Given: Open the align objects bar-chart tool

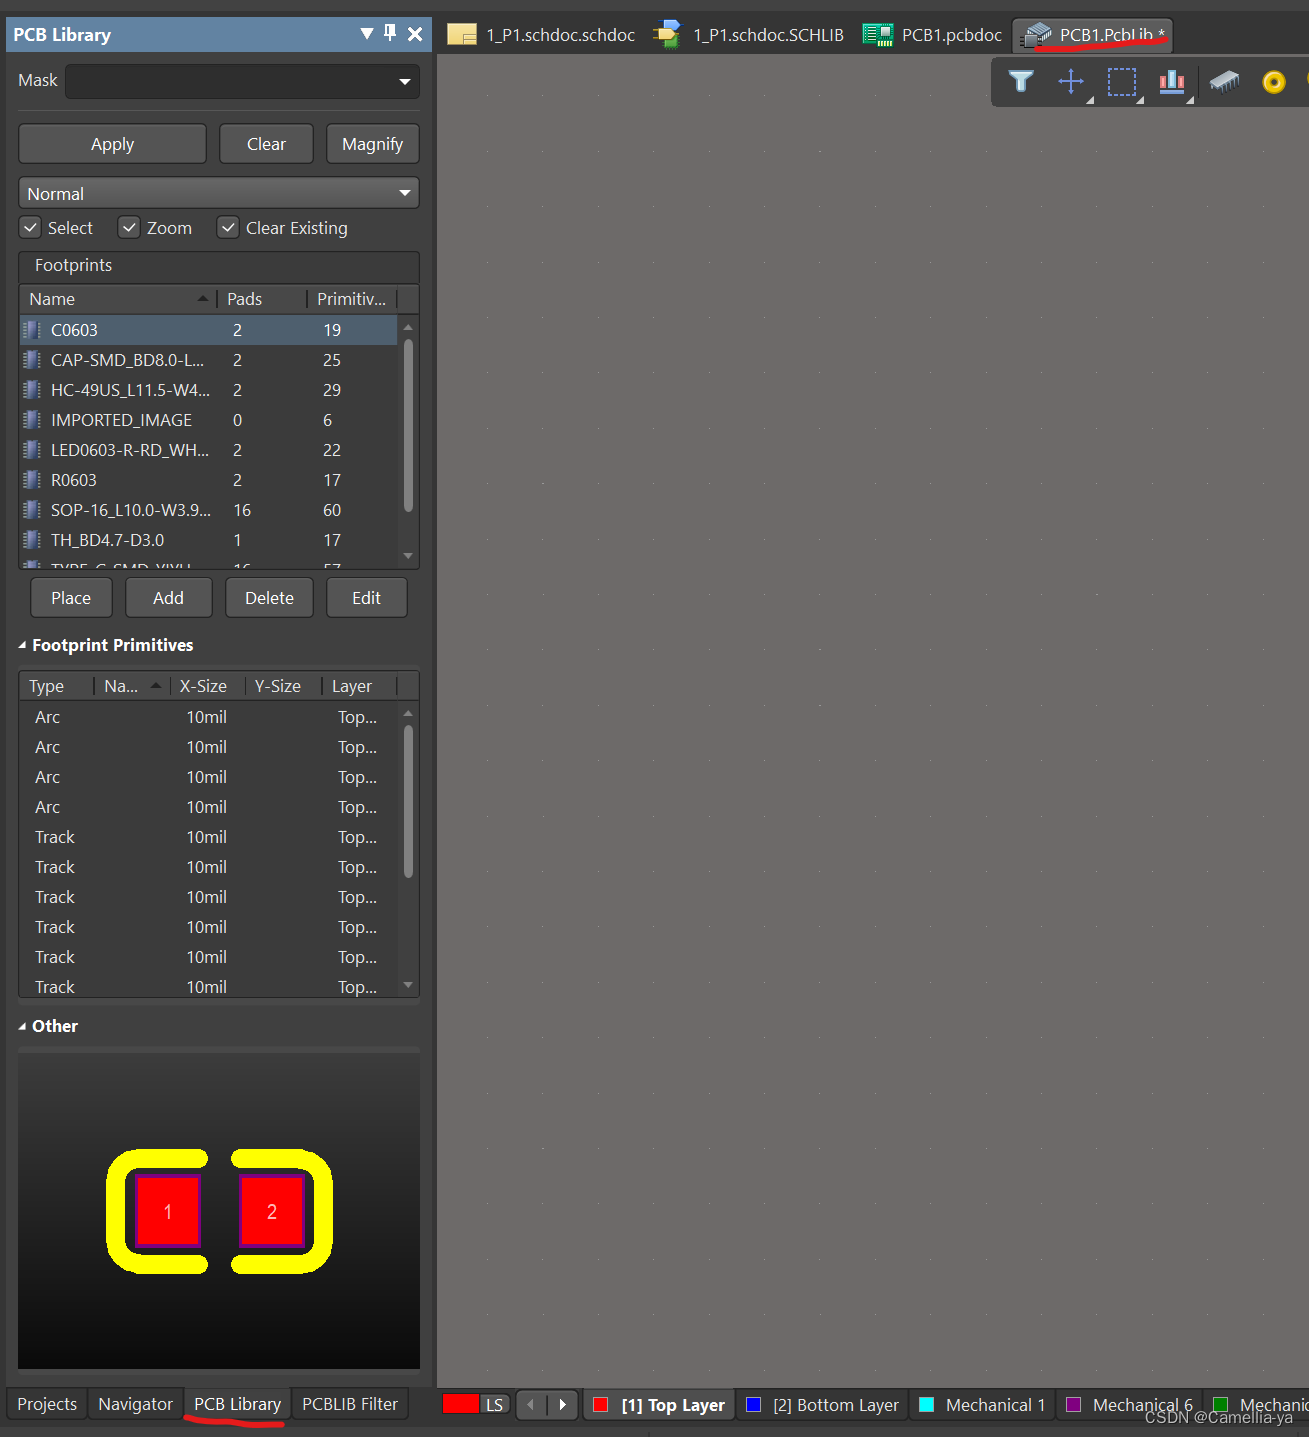Looking at the screenshot, I should point(1172,81).
